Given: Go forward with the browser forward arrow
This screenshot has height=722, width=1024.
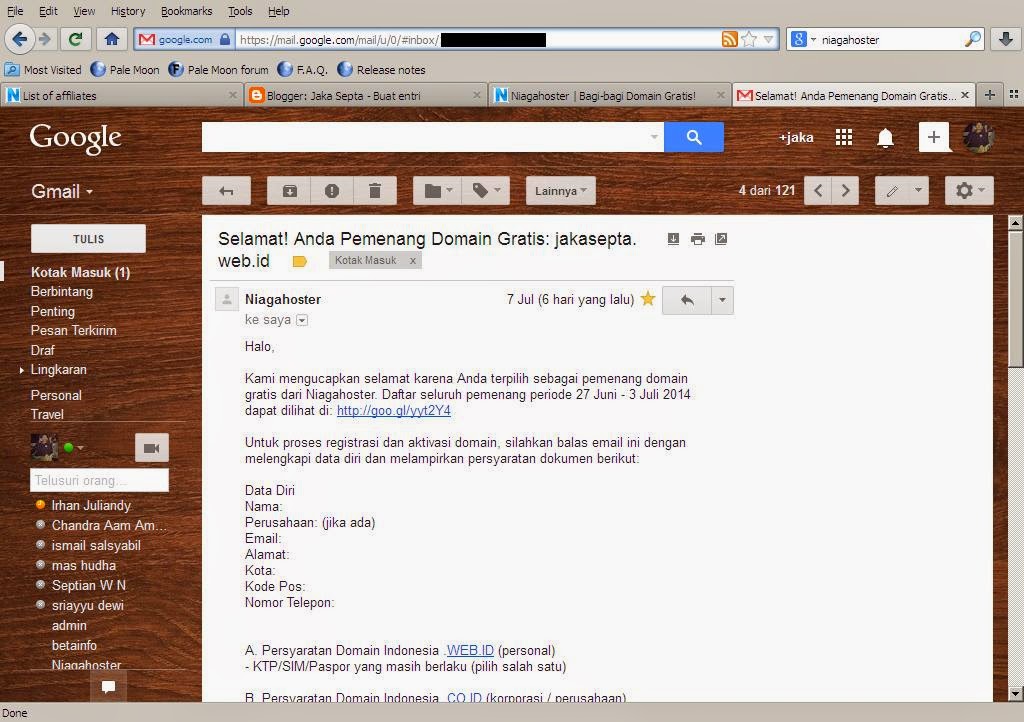Looking at the screenshot, I should 45,40.
